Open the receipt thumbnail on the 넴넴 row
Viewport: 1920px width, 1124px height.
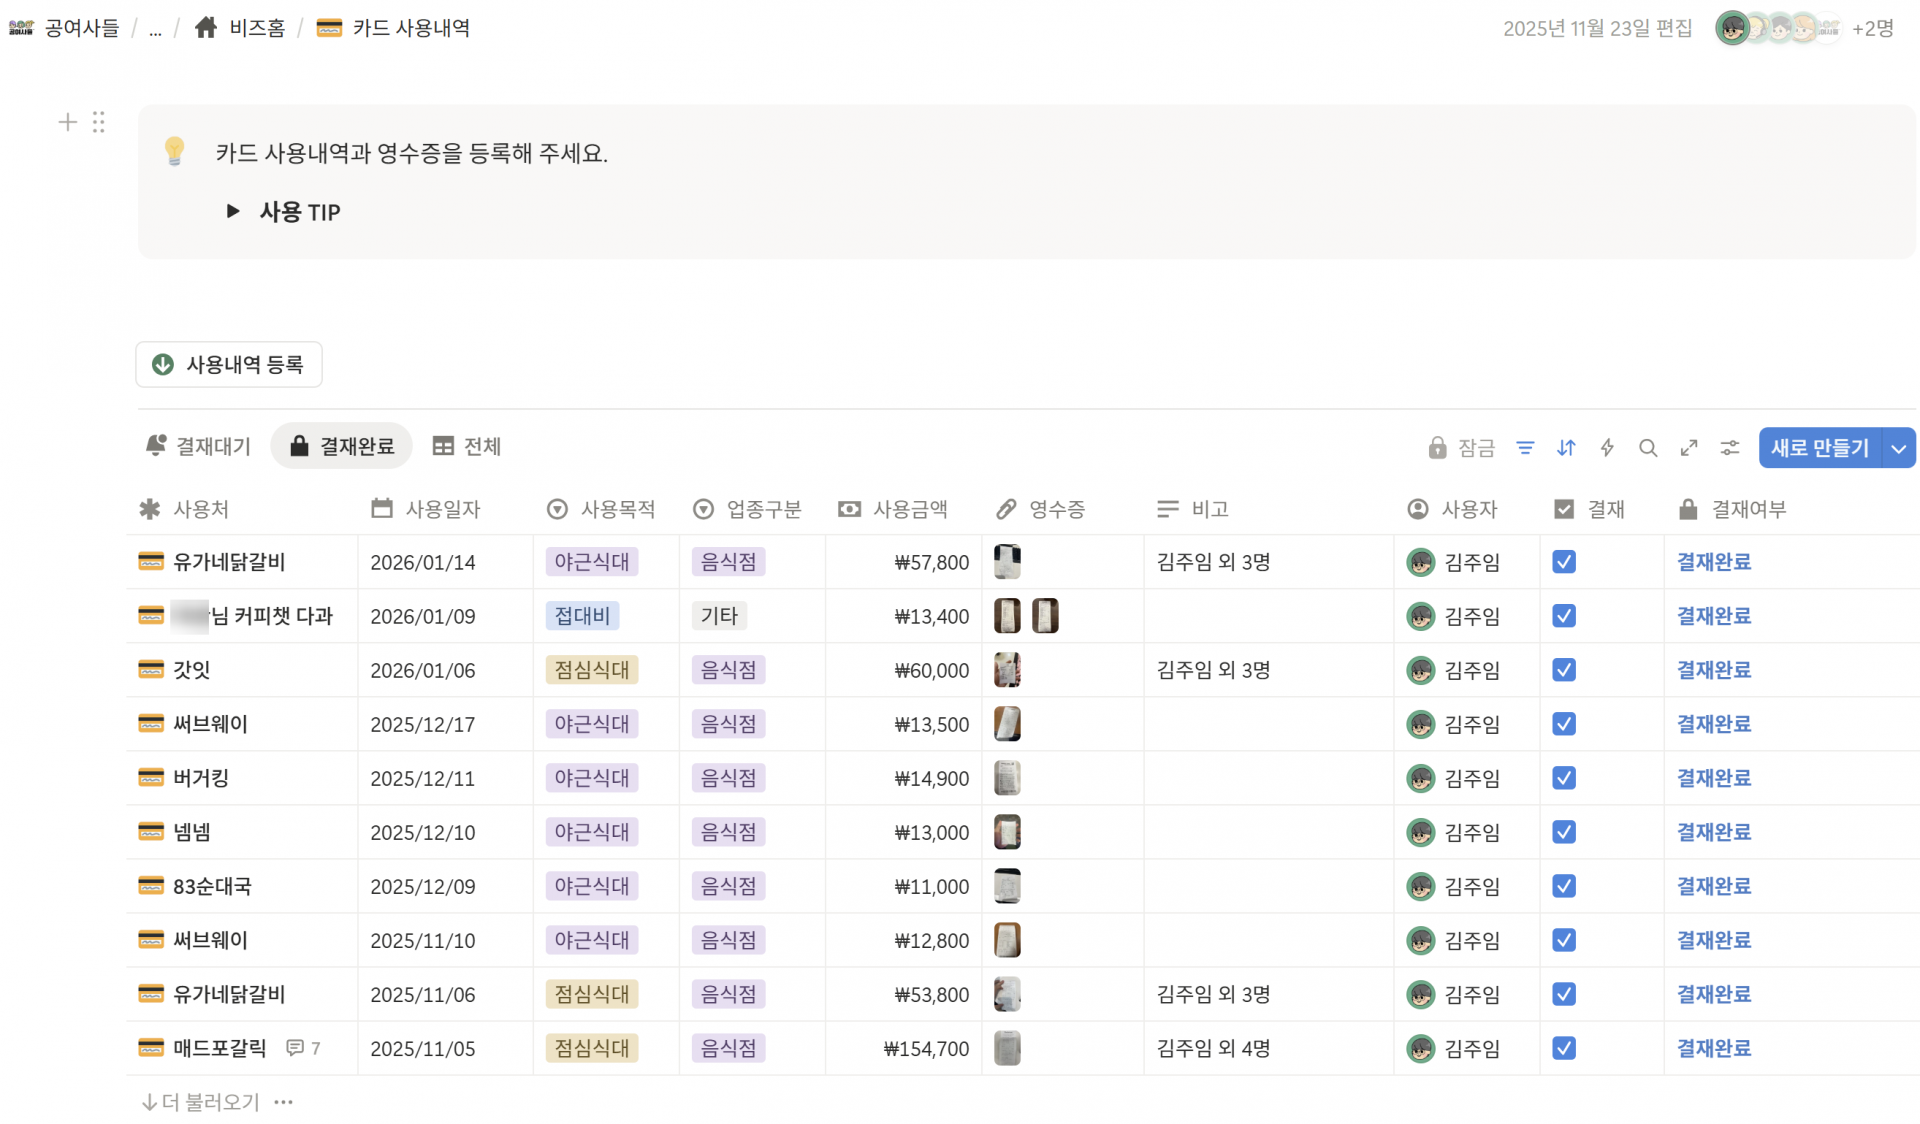(1007, 831)
